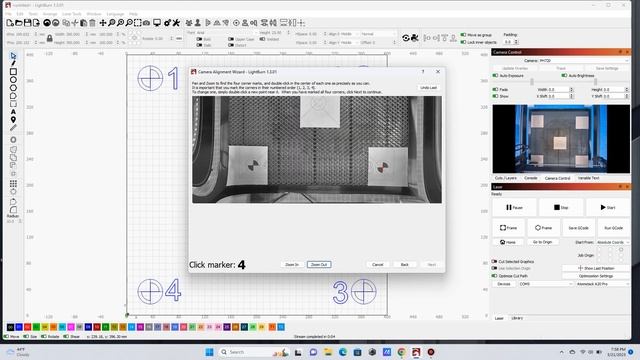Open Settings with the gears icon
Viewport: 640px width, 360px height.
167,23
